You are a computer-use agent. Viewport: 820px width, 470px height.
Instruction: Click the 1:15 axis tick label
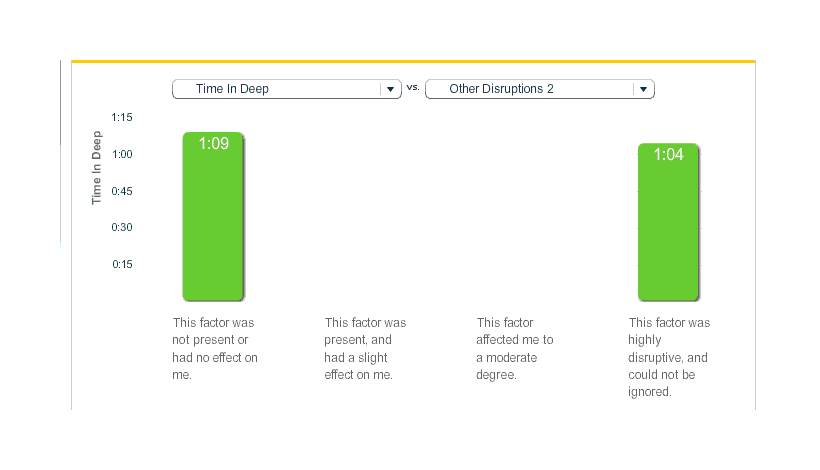(x=122, y=117)
